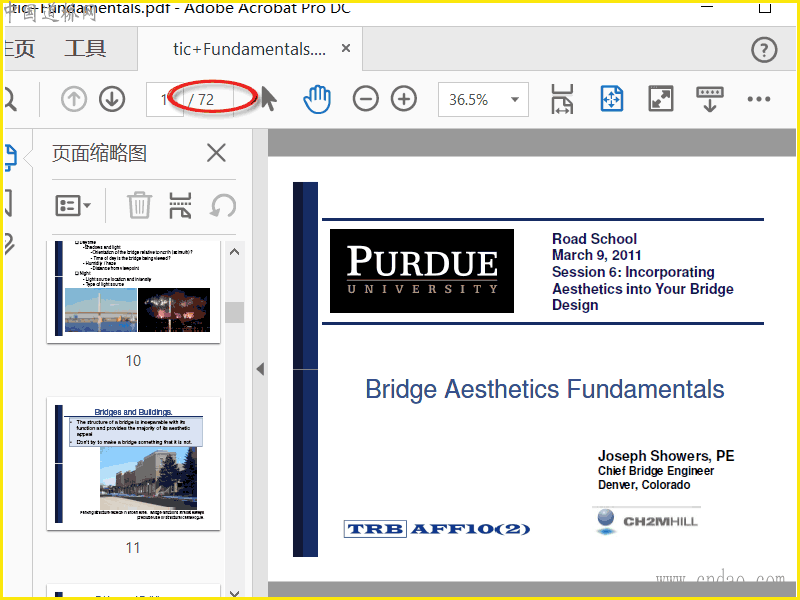Screen dimensions: 800x600
Task: Switch to the 工具 tab
Action: (85, 49)
